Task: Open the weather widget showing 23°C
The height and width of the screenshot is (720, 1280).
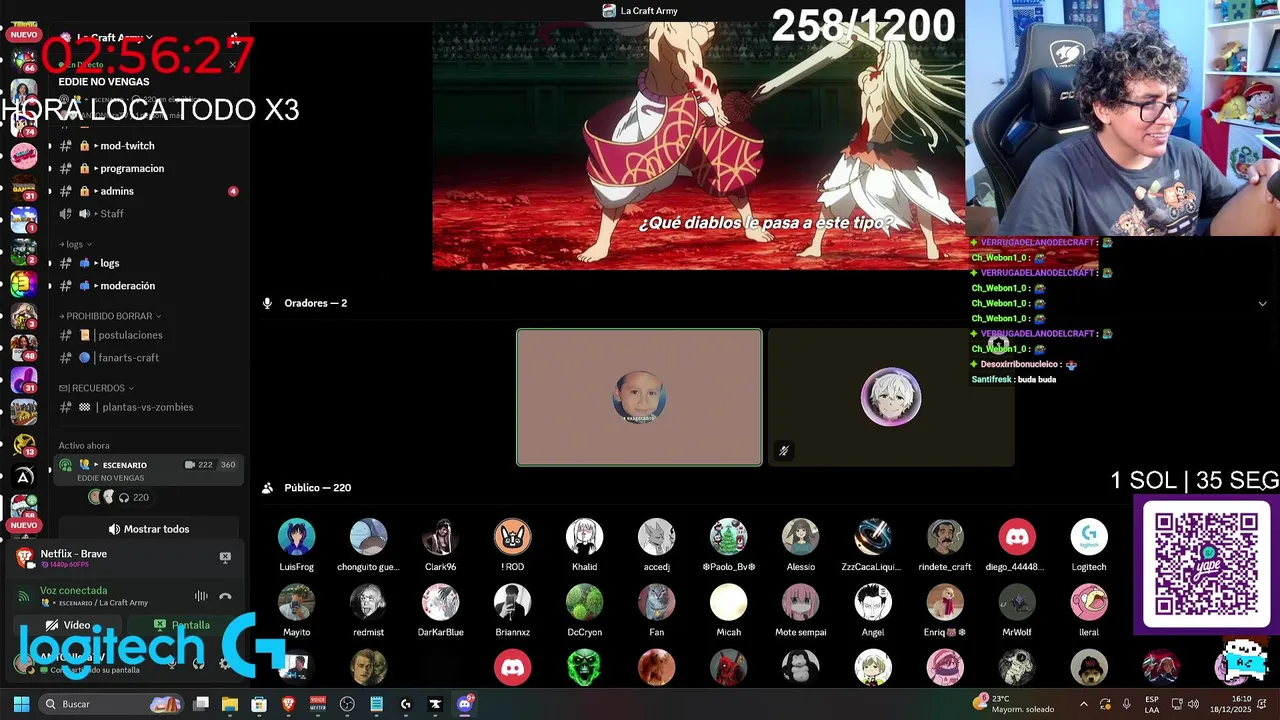Action: (x=1015, y=704)
